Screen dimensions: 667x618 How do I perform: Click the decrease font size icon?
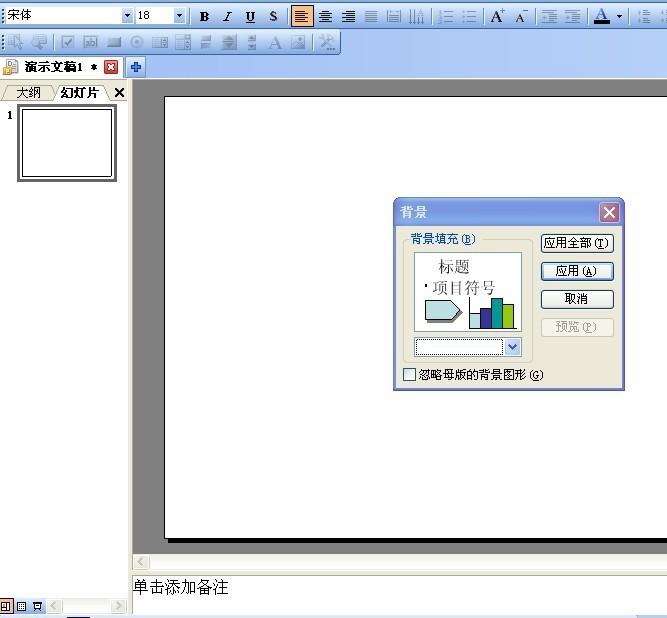point(520,16)
